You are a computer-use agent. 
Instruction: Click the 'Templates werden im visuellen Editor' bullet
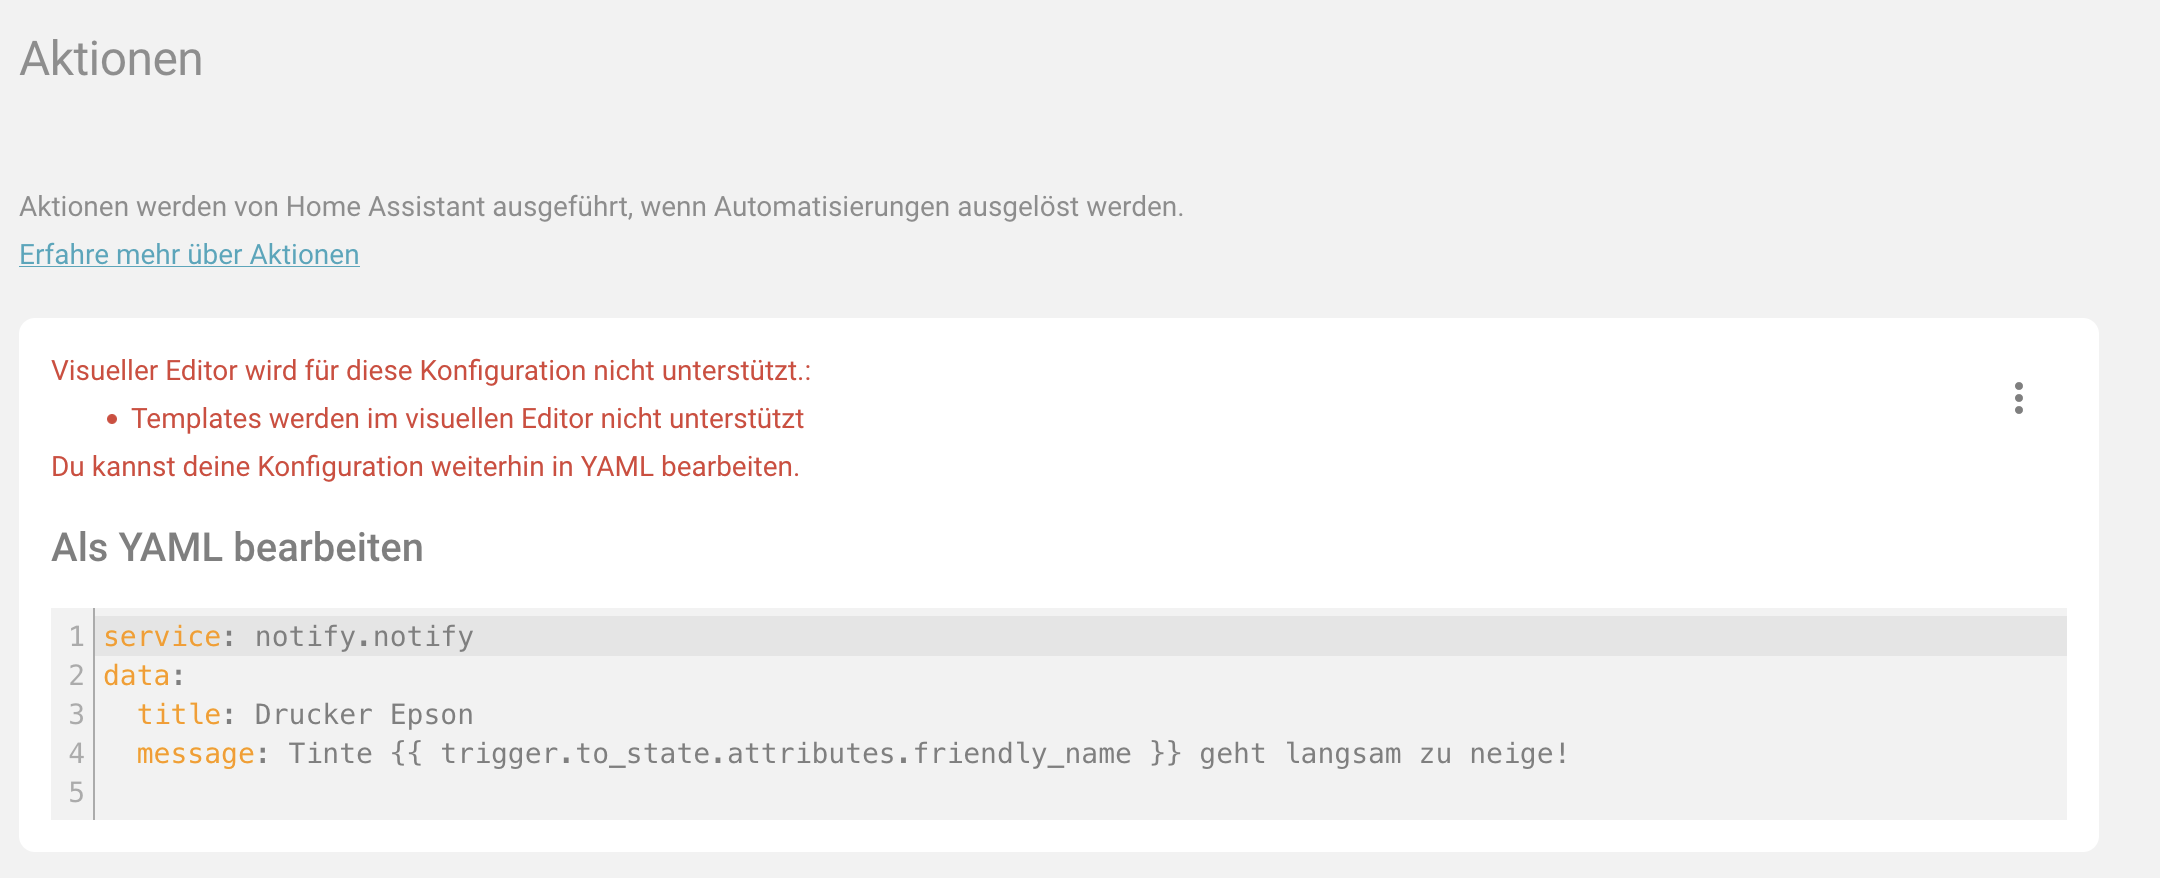467,419
